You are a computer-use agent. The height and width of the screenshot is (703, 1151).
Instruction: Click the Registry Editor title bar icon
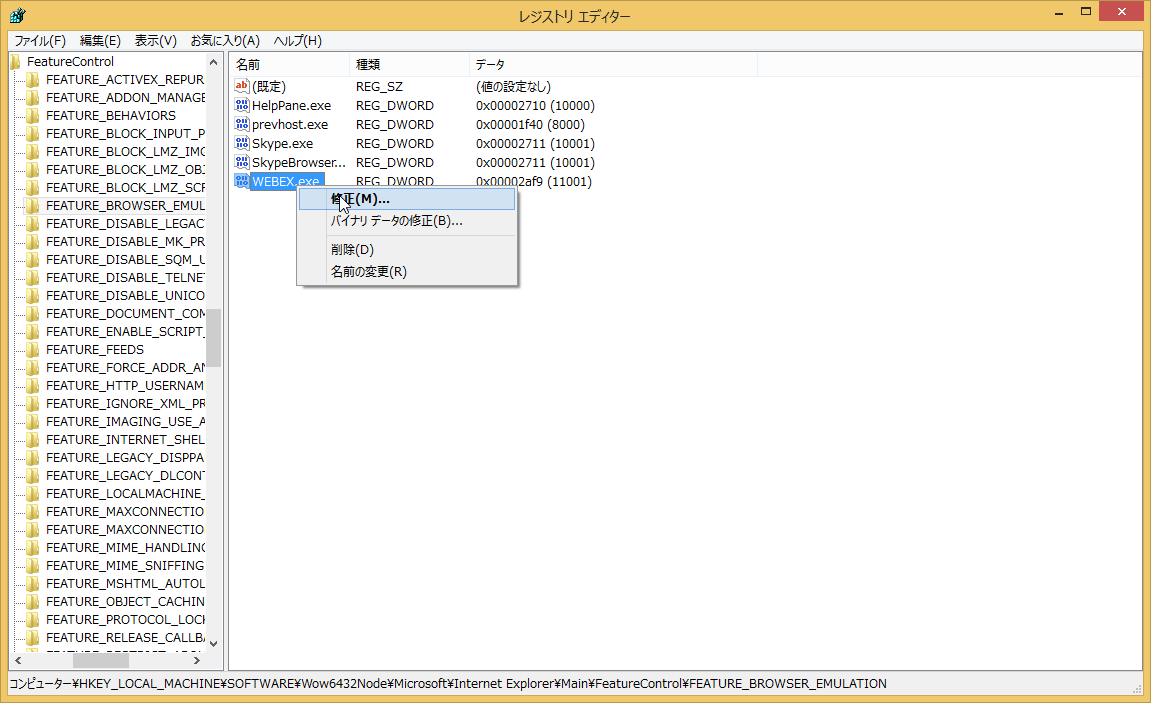click(x=17, y=15)
